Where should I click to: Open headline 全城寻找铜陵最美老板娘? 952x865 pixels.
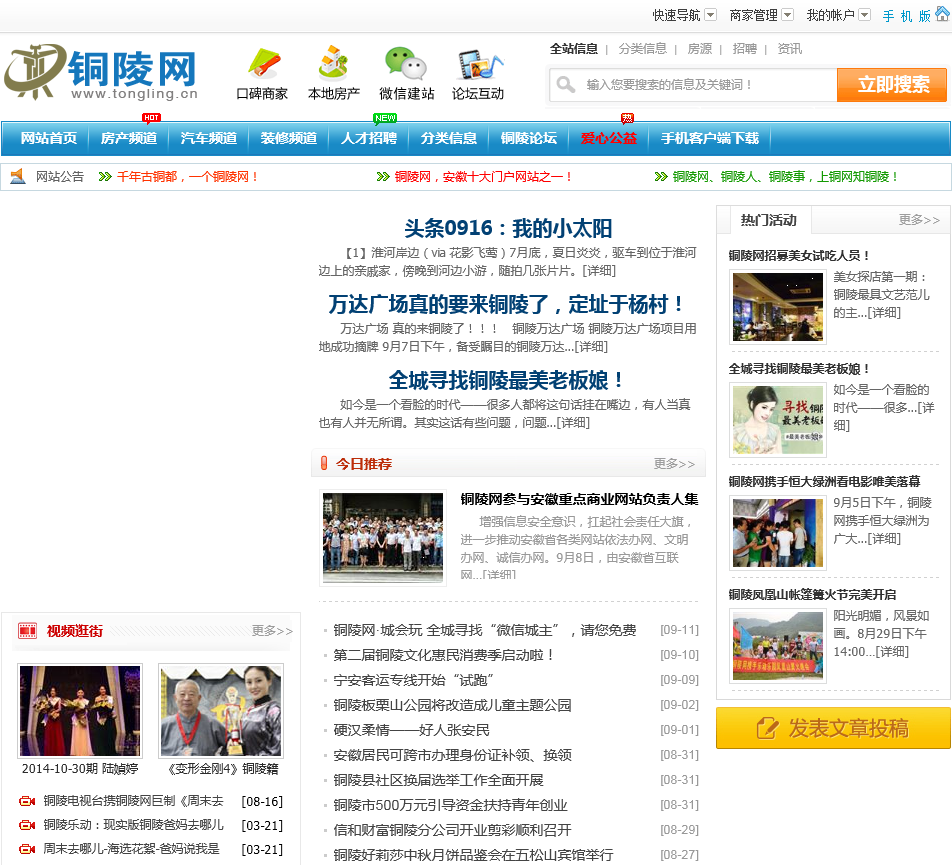coord(508,380)
